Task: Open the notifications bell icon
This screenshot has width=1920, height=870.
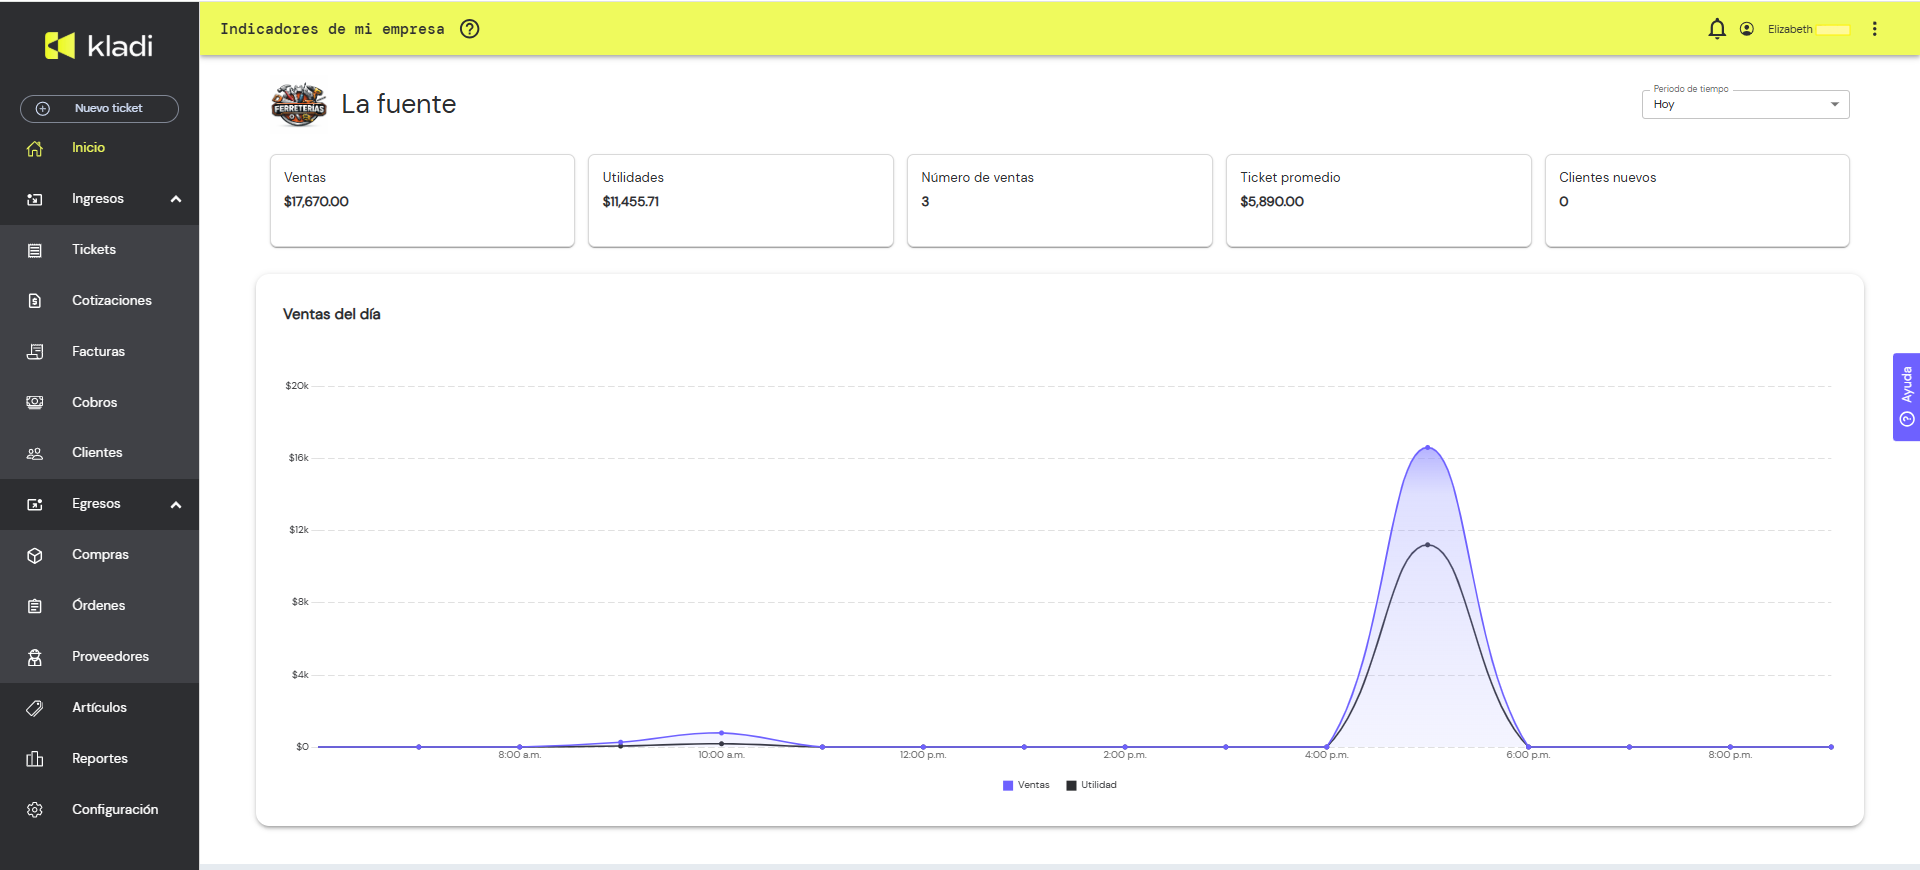Action: pyautogui.click(x=1717, y=29)
